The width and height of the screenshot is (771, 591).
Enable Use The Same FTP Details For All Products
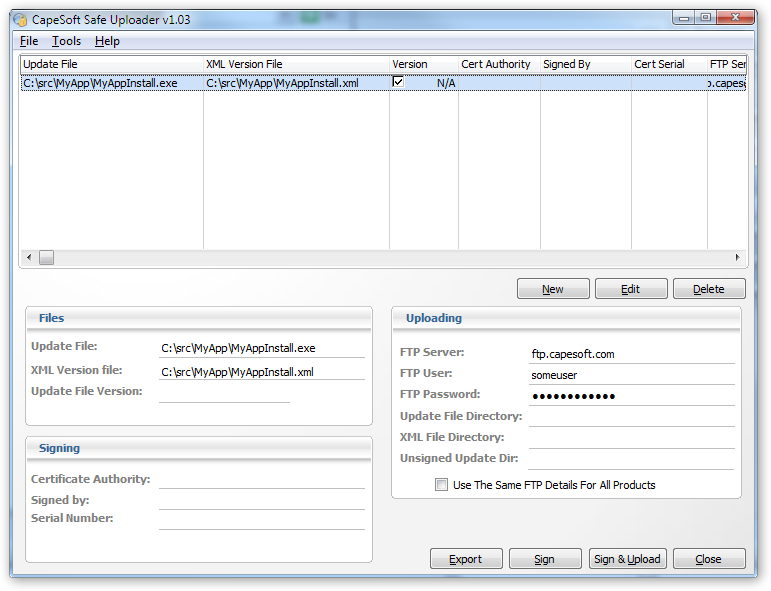coord(442,485)
